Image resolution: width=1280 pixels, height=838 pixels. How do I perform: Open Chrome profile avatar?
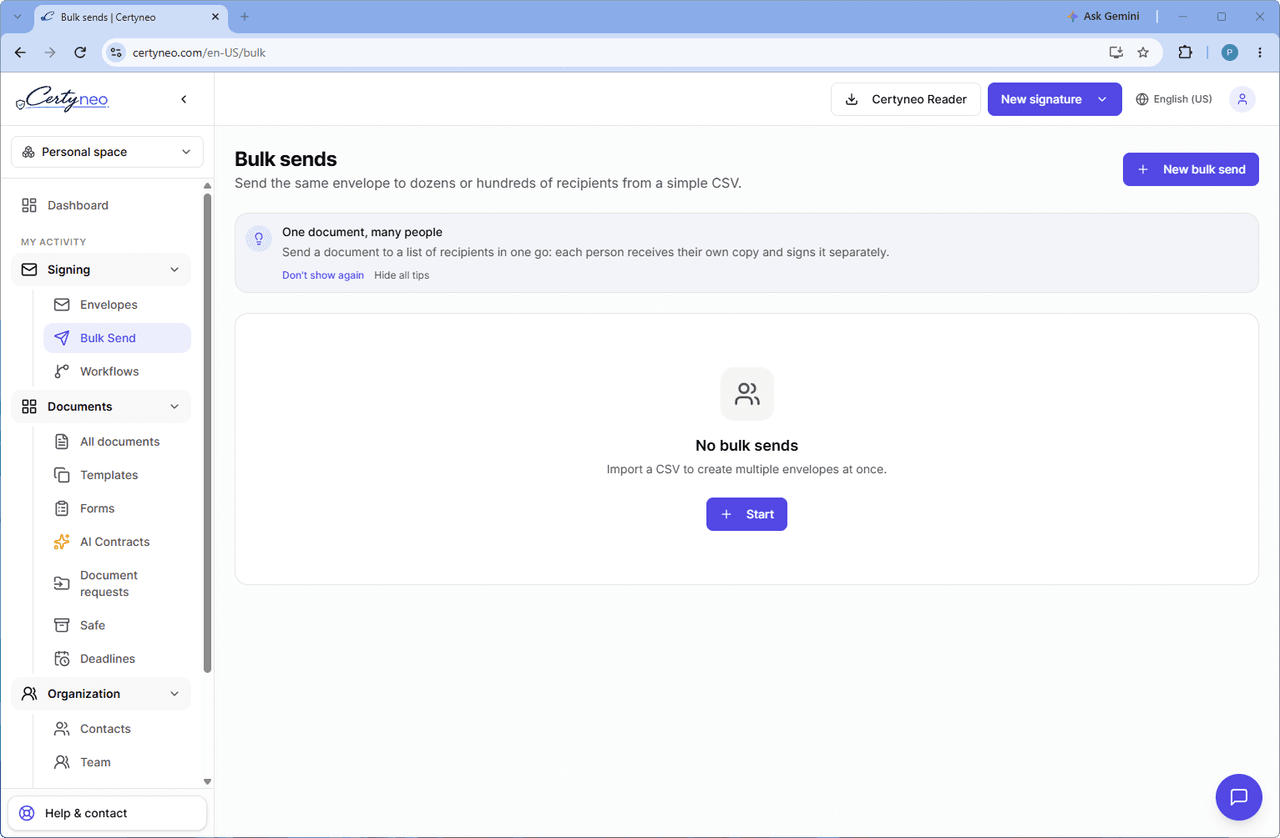click(1229, 52)
